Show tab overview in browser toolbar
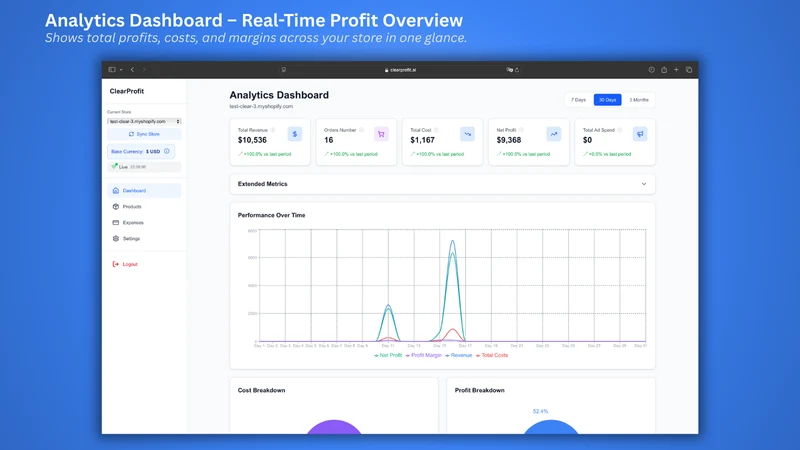 coord(689,69)
